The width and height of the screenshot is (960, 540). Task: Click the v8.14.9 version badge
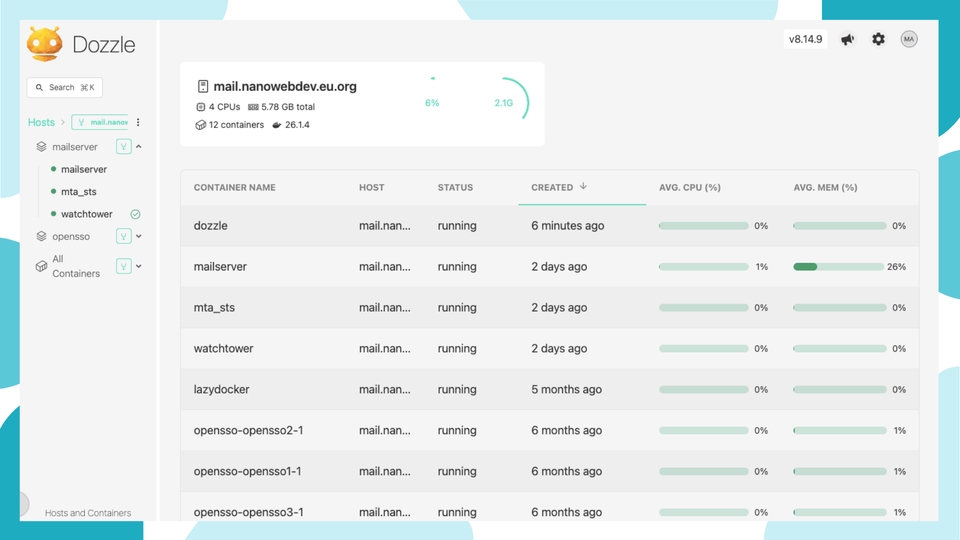[x=805, y=39]
